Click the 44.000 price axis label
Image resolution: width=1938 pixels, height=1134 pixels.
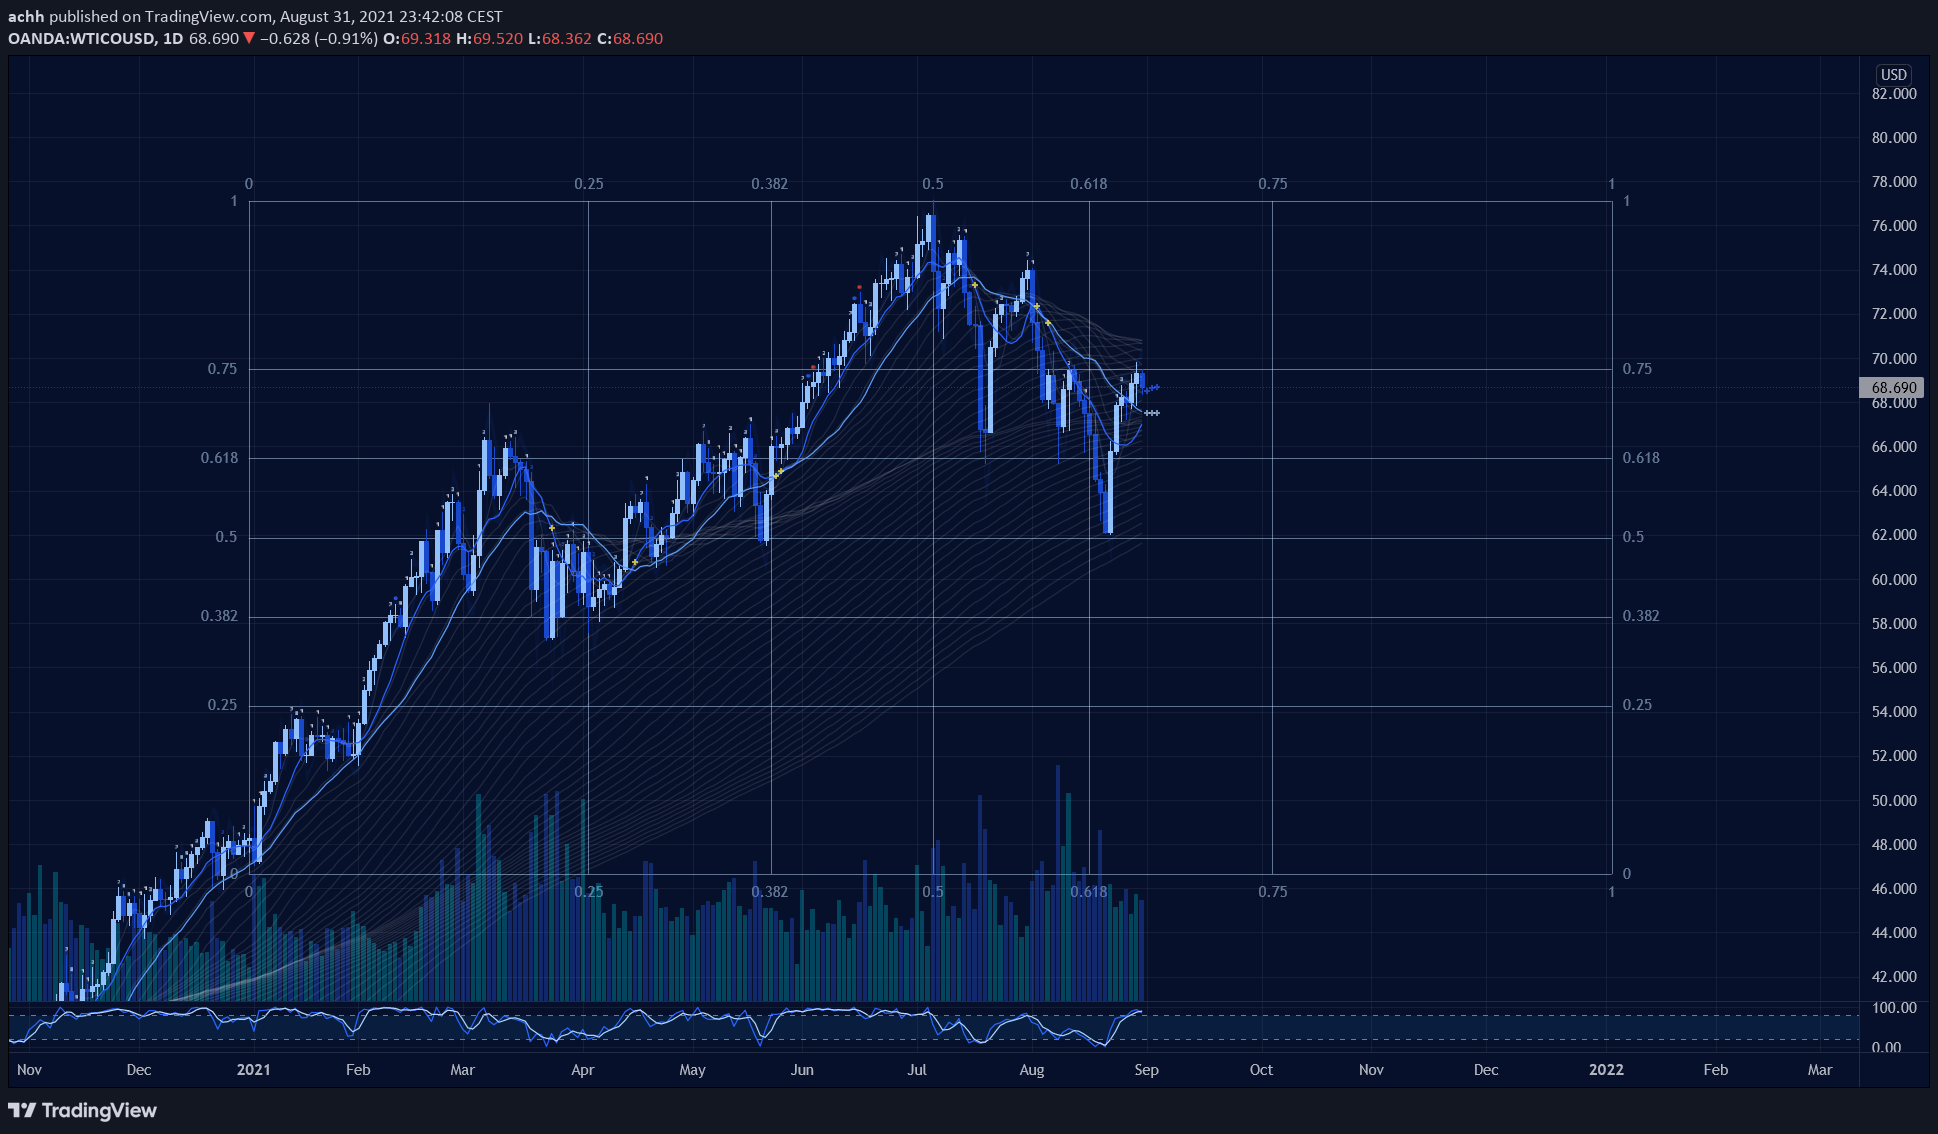[1894, 932]
